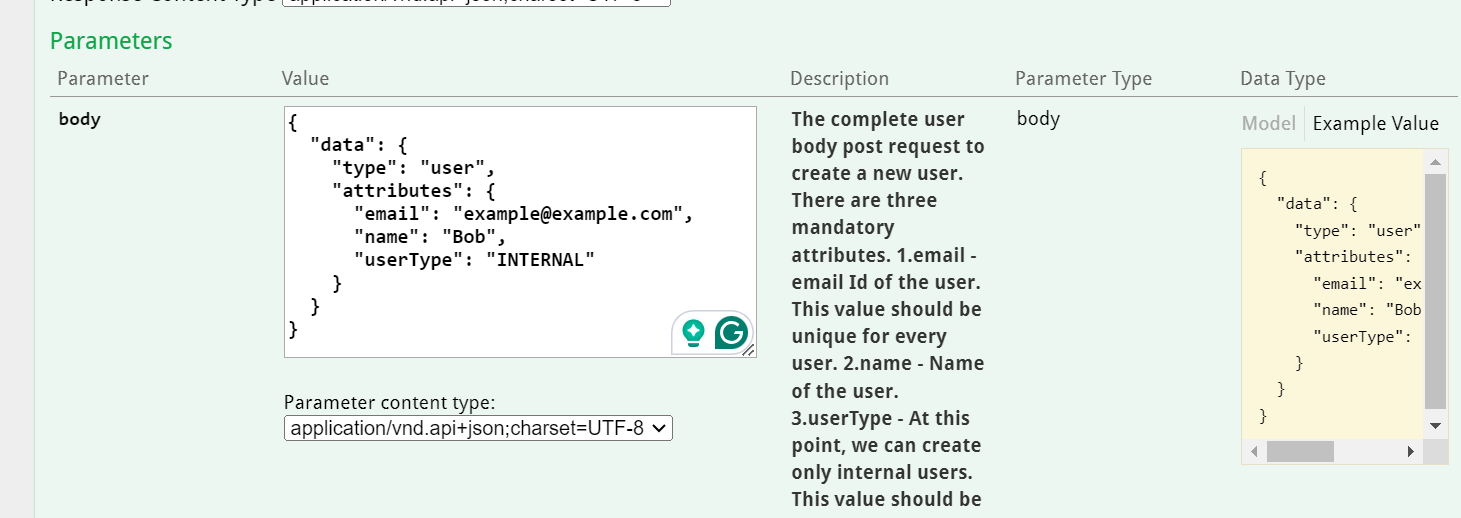This screenshot has width=1461, height=518.
Task: Open the Grammarly lightbulb suggestions icon
Action: coord(692,333)
